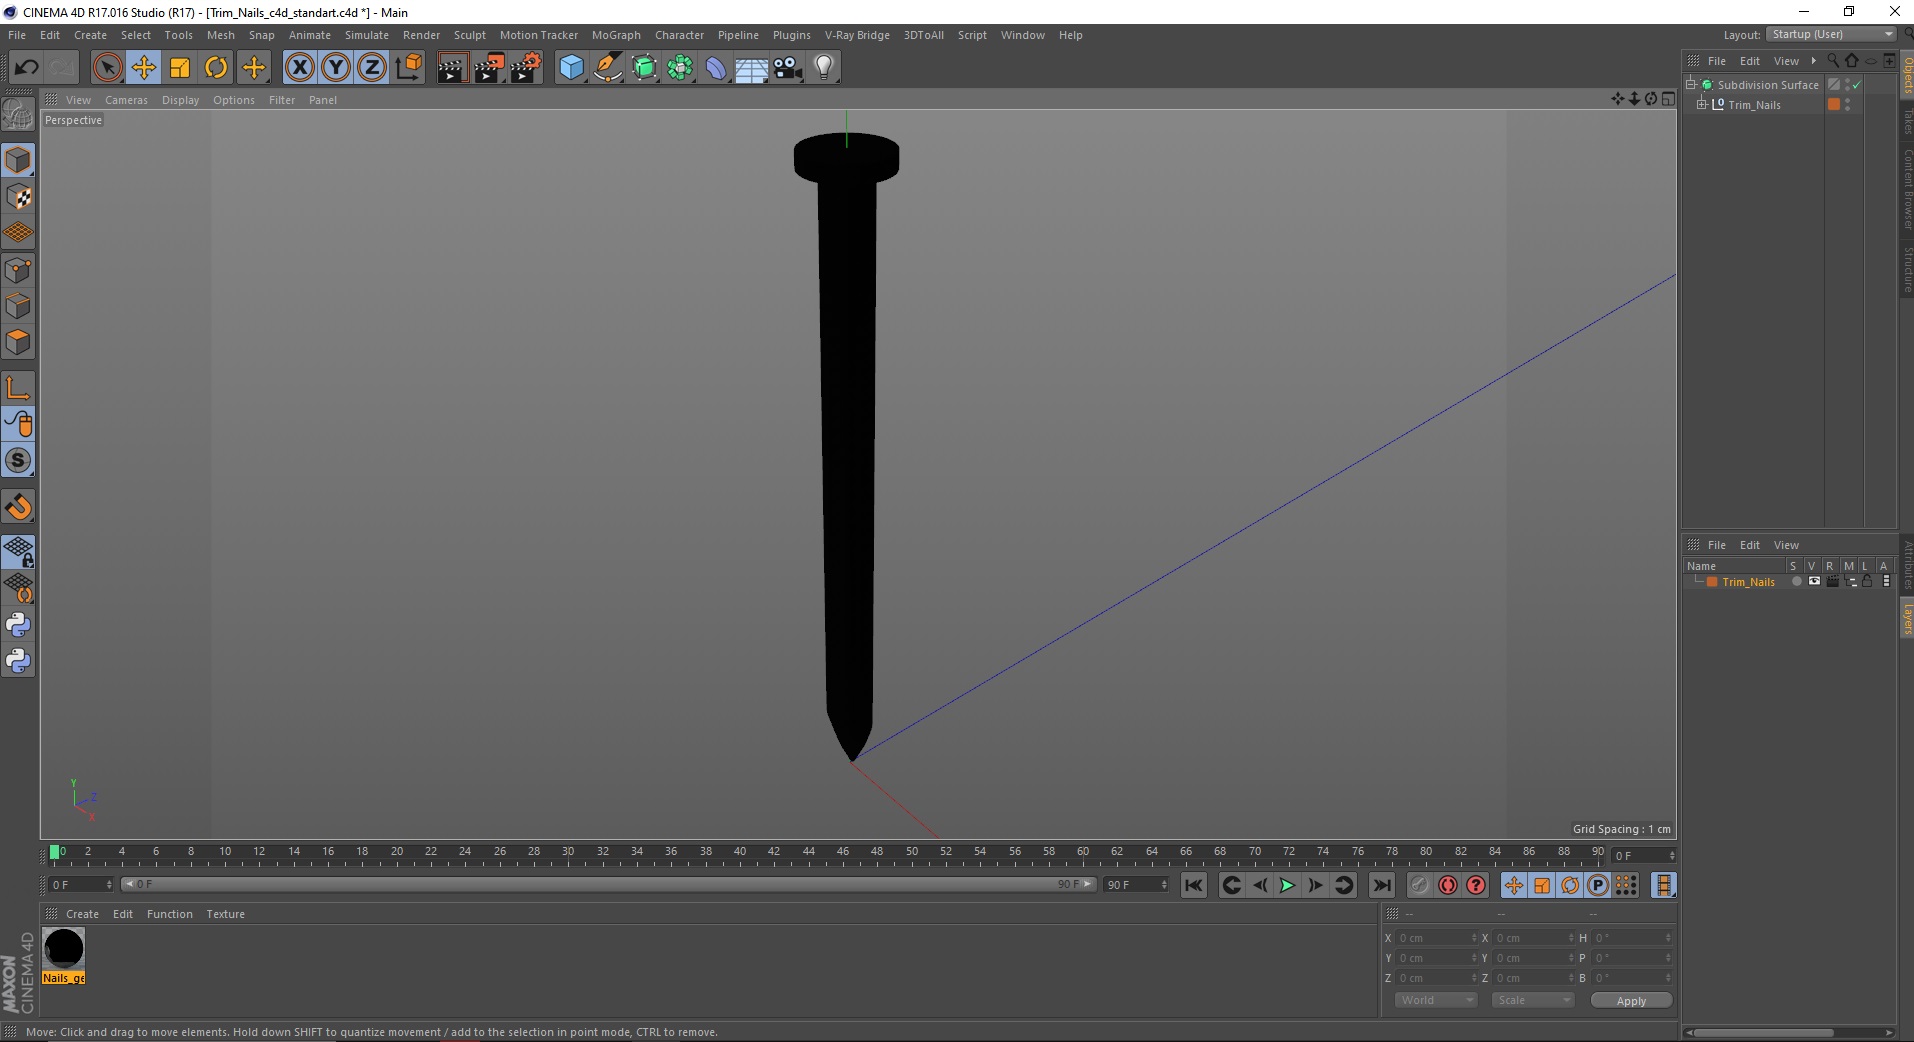Click the Undo arrow icon
The height and width of the screenshot is (1042, 1914).
pyautogui.click(x=26, y=67)
